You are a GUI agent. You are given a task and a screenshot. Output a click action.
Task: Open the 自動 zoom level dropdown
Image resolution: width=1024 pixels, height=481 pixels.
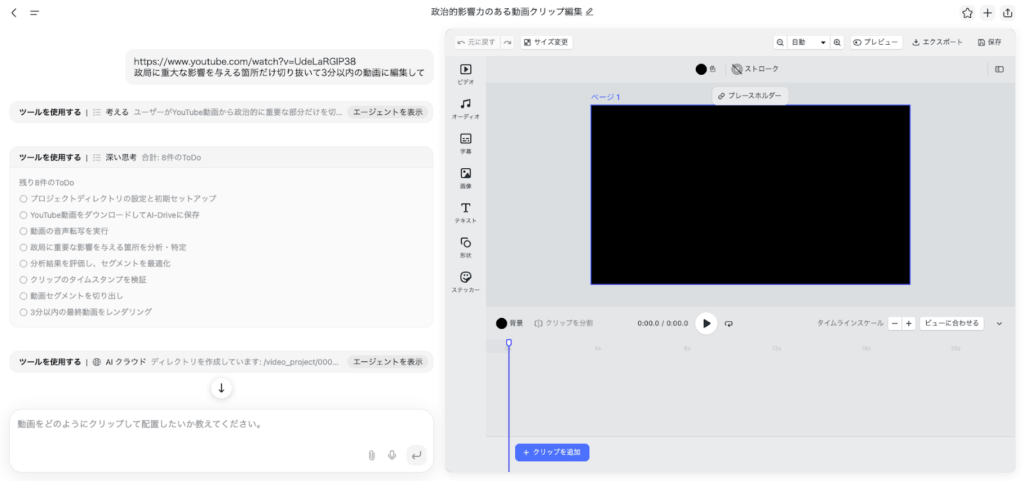tap(809, 43)
